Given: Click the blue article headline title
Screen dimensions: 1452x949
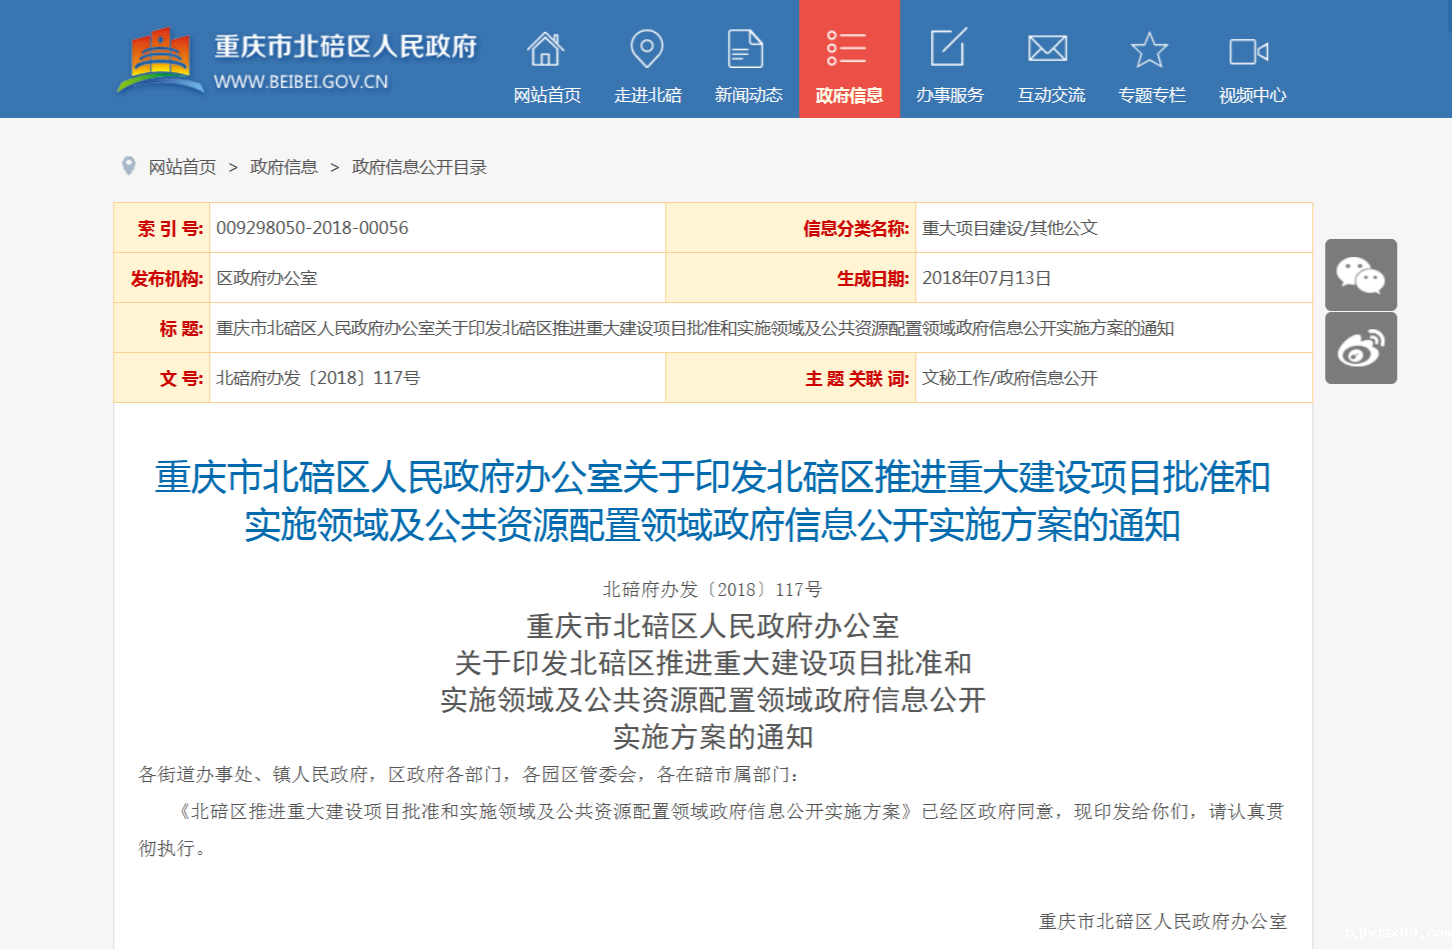Looking at the screenshot, I should 712,501.
